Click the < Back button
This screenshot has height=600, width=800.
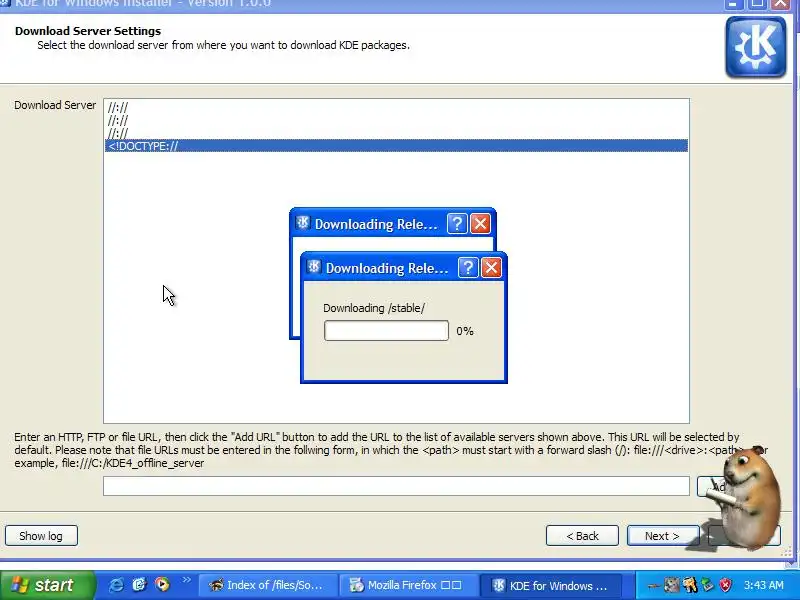582,536
